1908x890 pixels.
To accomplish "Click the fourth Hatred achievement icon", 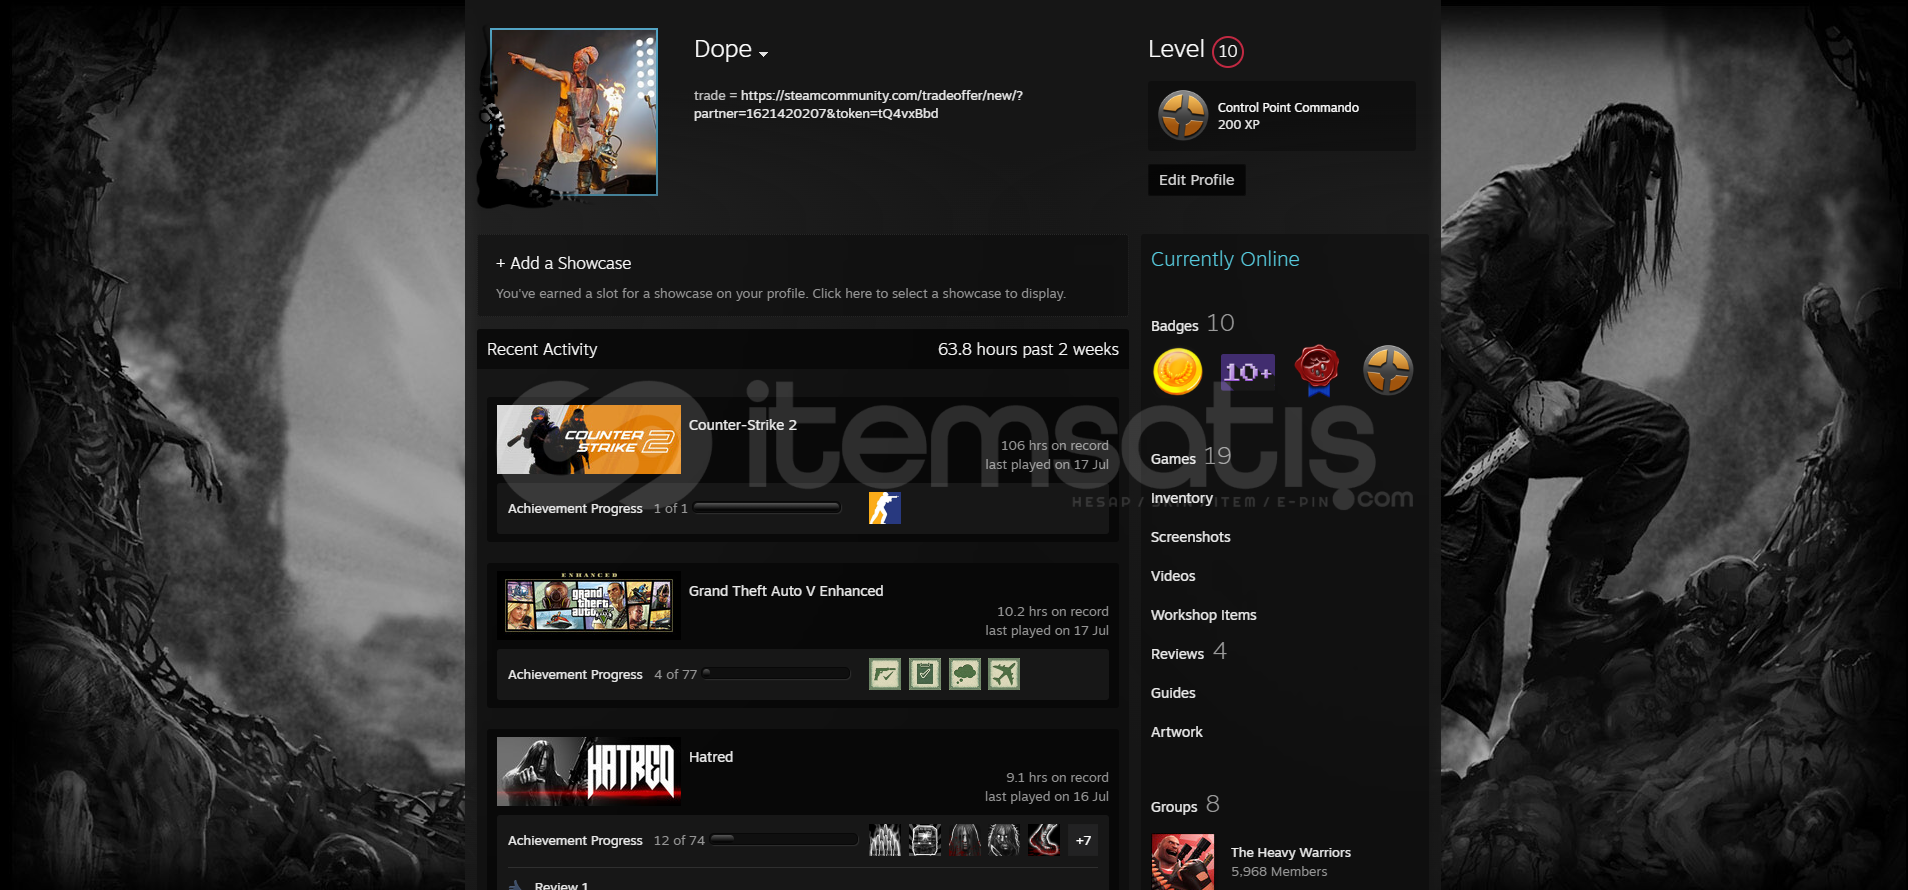I will [1004, 840].
